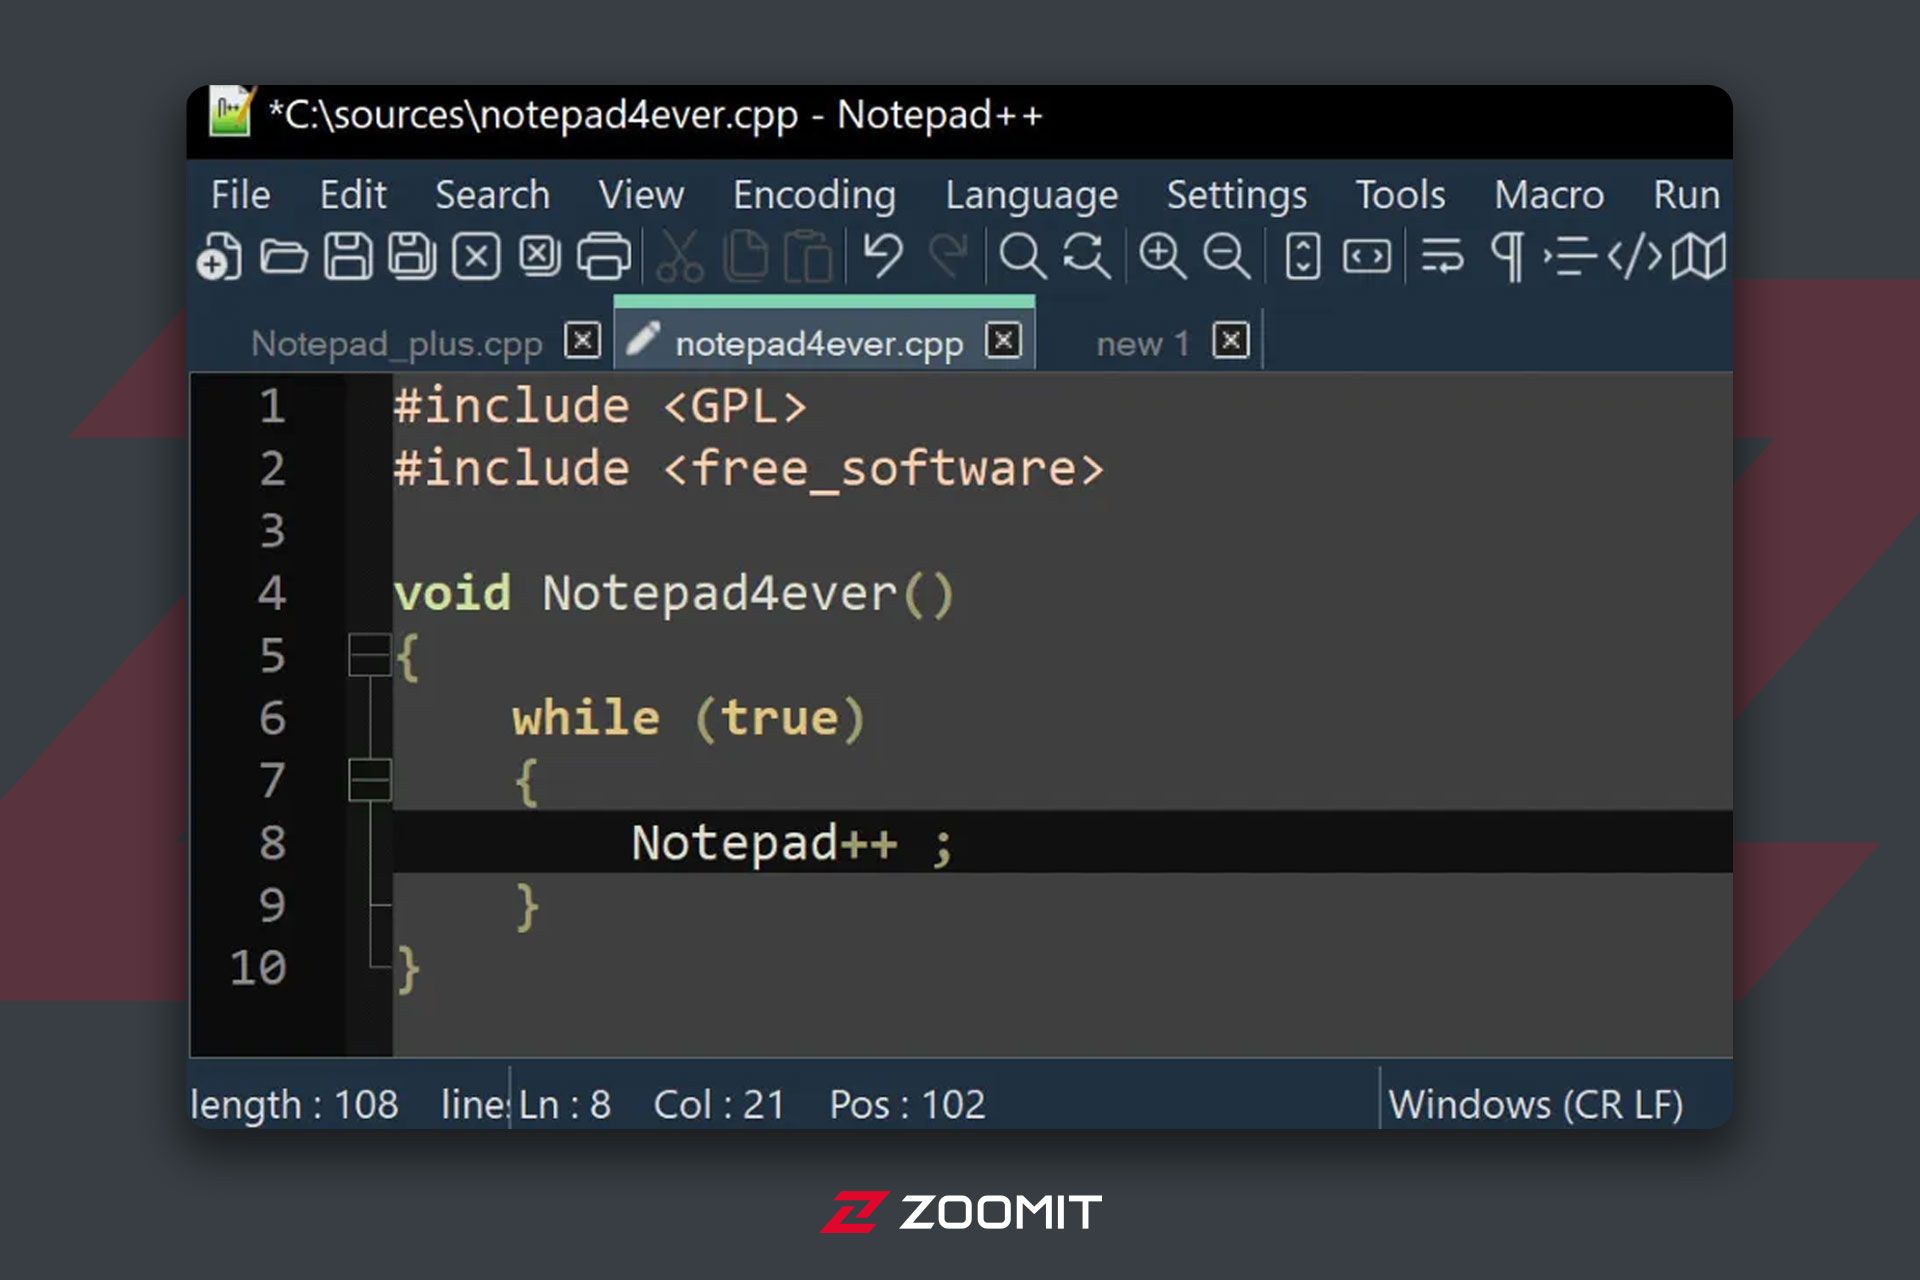Open the View menu
The height and width of the screenshot is (1280, 1920).
coord(641,194)
